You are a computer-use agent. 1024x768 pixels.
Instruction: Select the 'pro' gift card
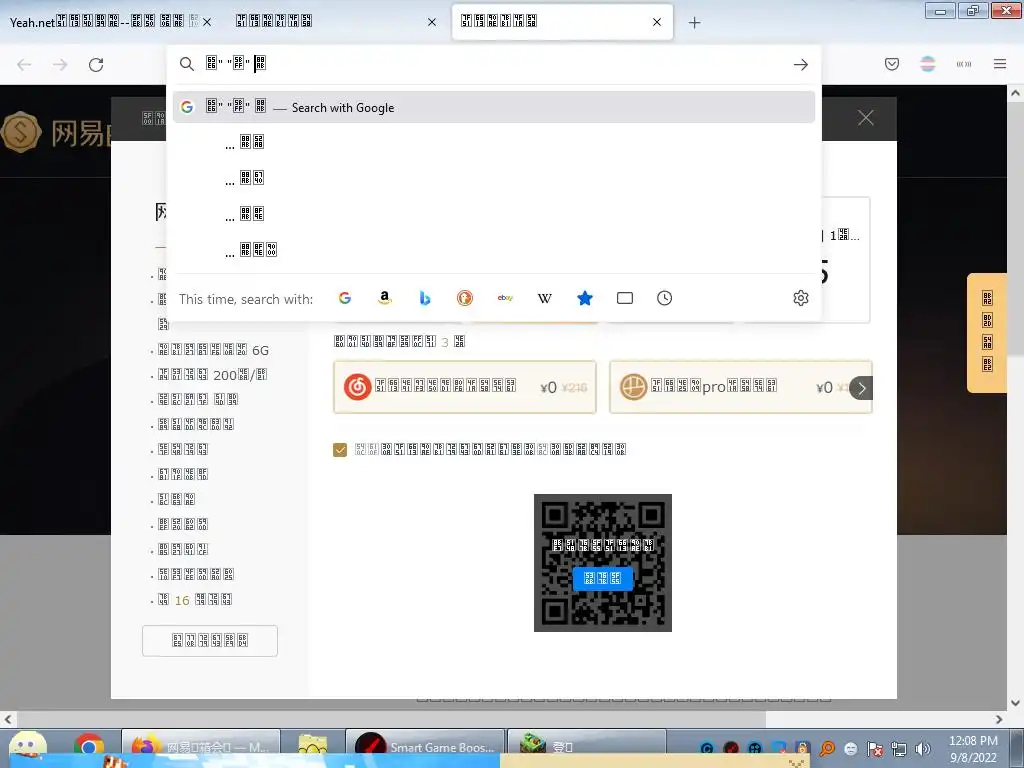click(x=741, y=387)
